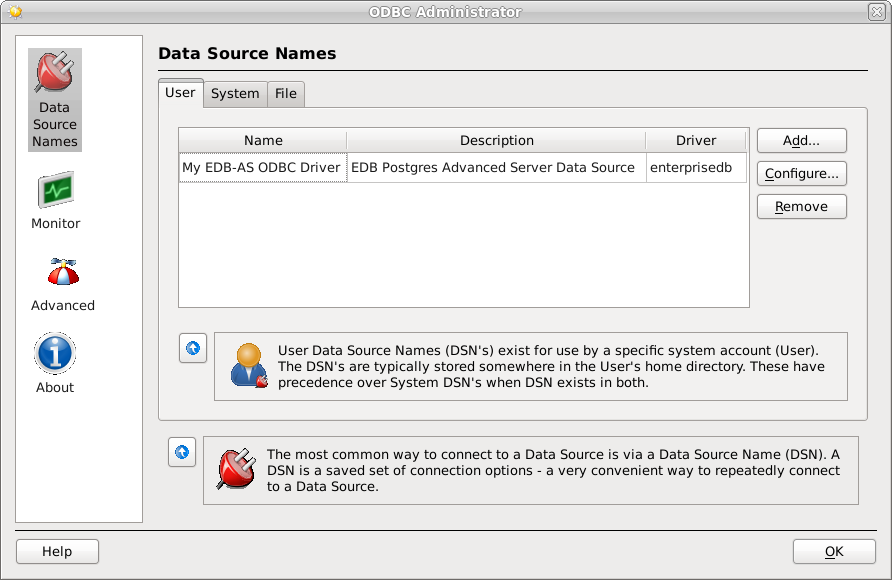
Task: Select "EDB Postgres Advanced Server Data Source" cell
Action: (x=497, y=168)
